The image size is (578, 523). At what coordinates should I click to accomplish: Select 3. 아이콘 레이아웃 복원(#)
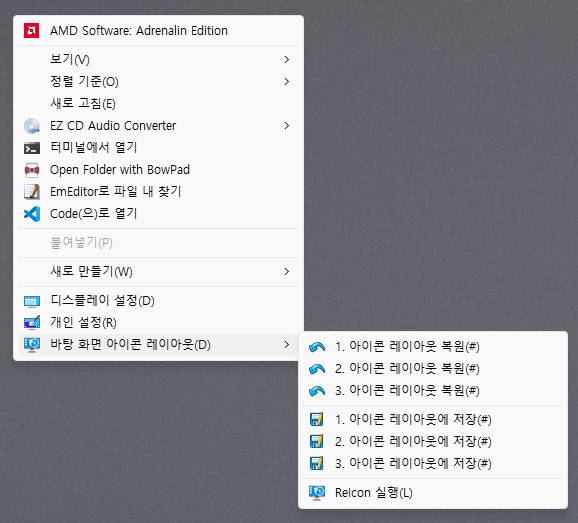(433, 391)
